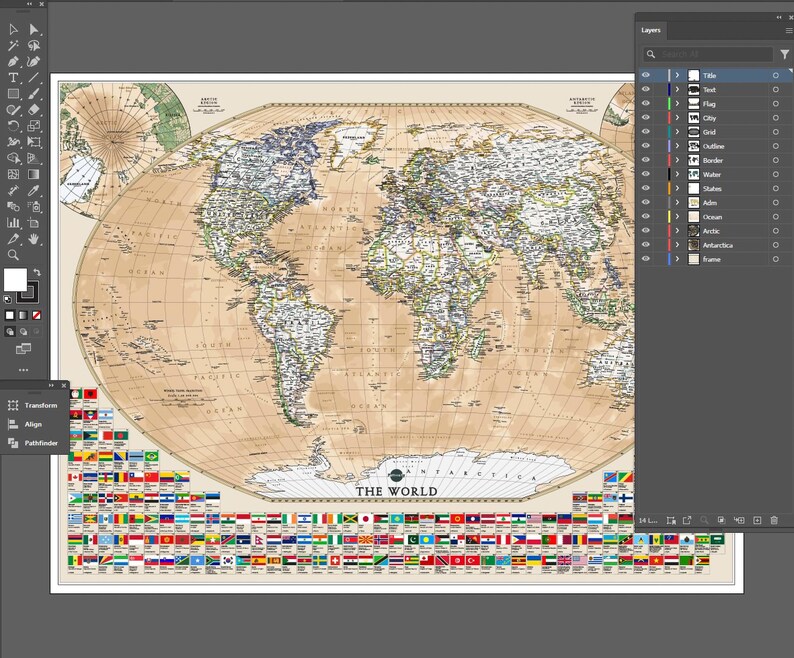
Task: Click Make/Release Clipping Mask button
Action: pos(721,520)
